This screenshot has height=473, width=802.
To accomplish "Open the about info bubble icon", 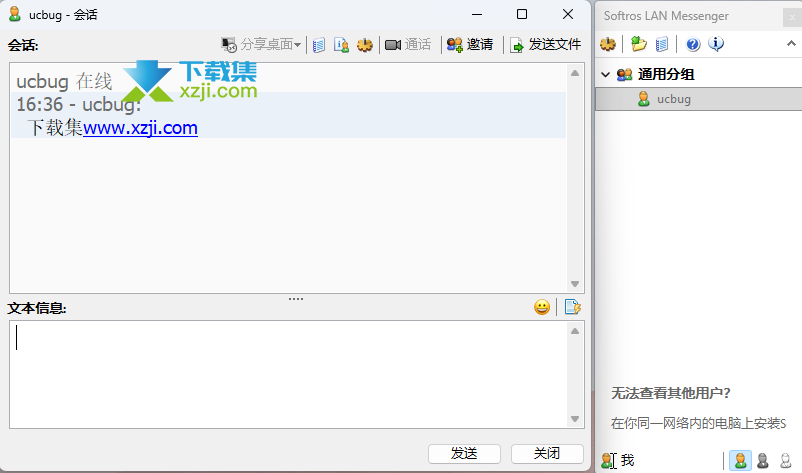I will click(716, 44).
